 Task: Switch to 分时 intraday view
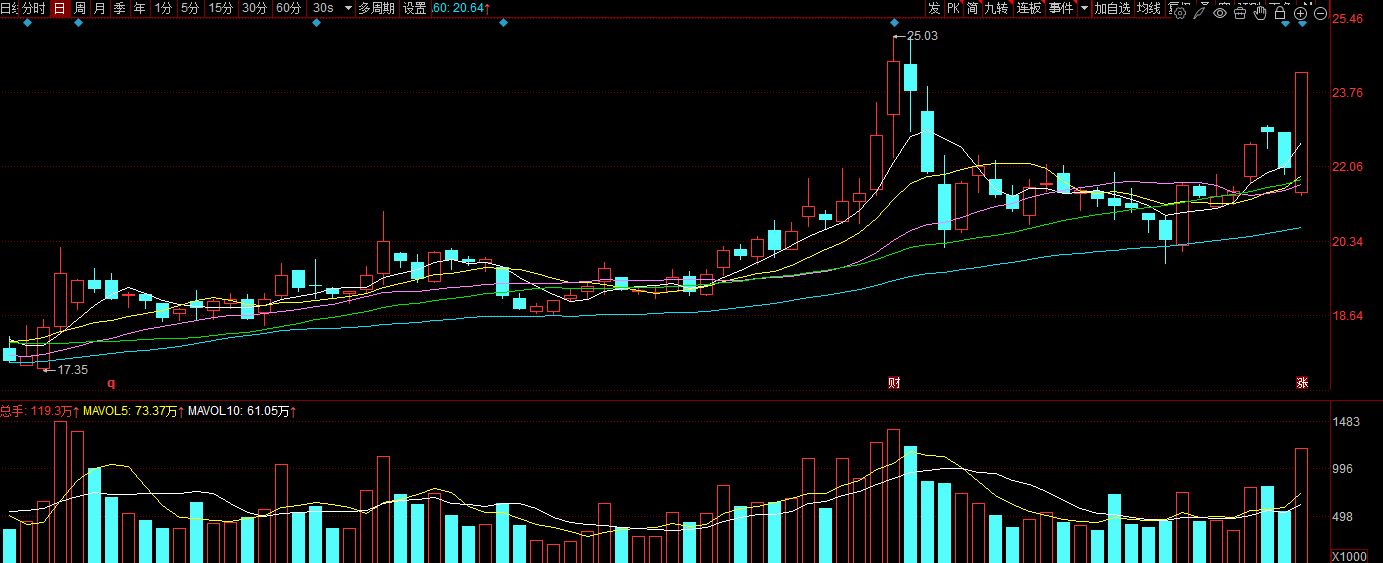(x=34, y=8)
